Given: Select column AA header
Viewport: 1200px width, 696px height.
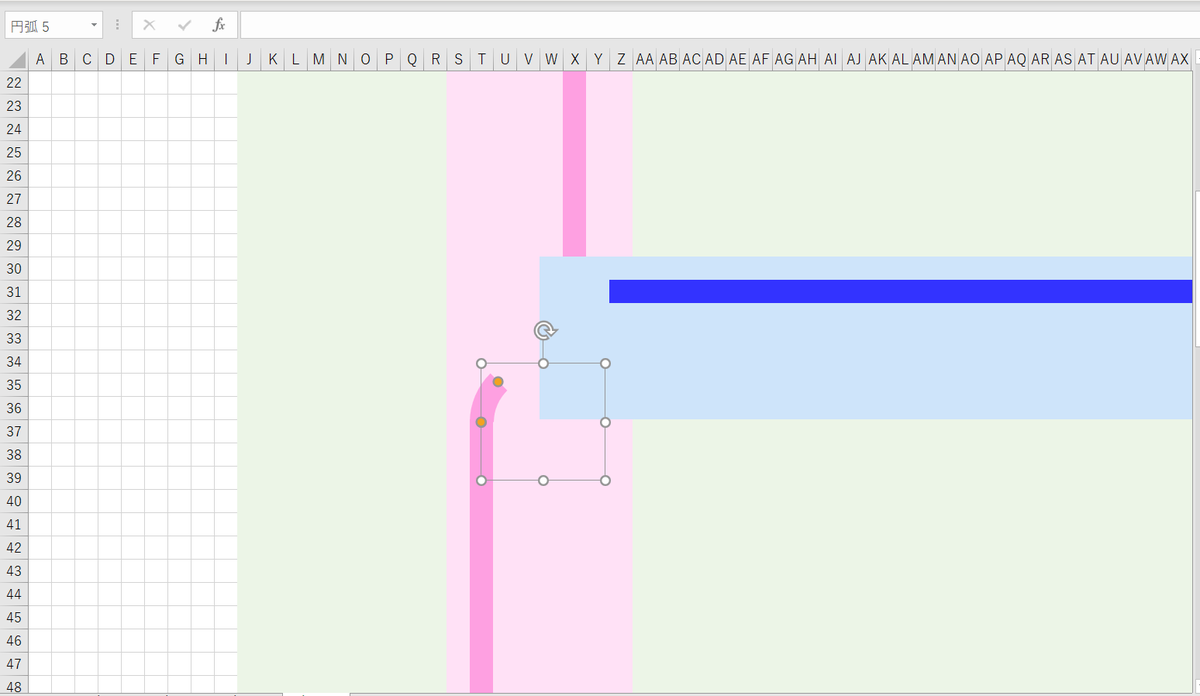Looking at the screenshot, I should coord(644,60).
